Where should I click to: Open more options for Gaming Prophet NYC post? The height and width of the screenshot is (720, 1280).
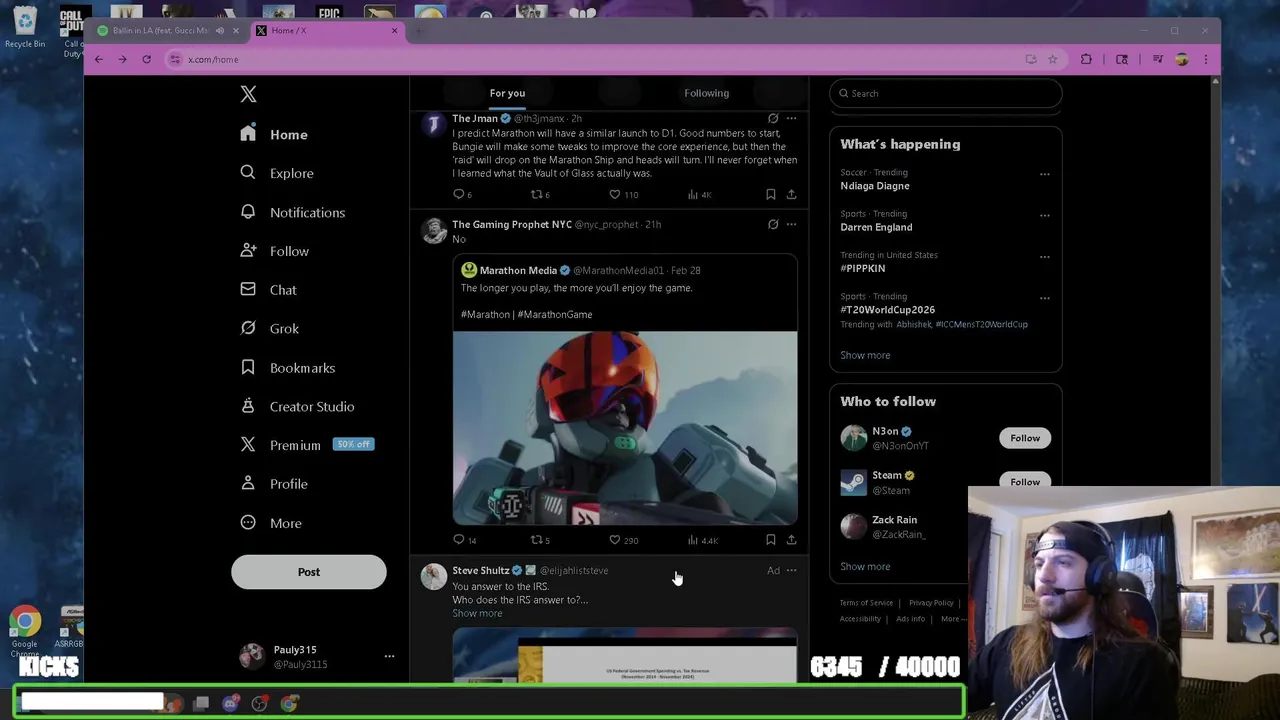point(791,224)
